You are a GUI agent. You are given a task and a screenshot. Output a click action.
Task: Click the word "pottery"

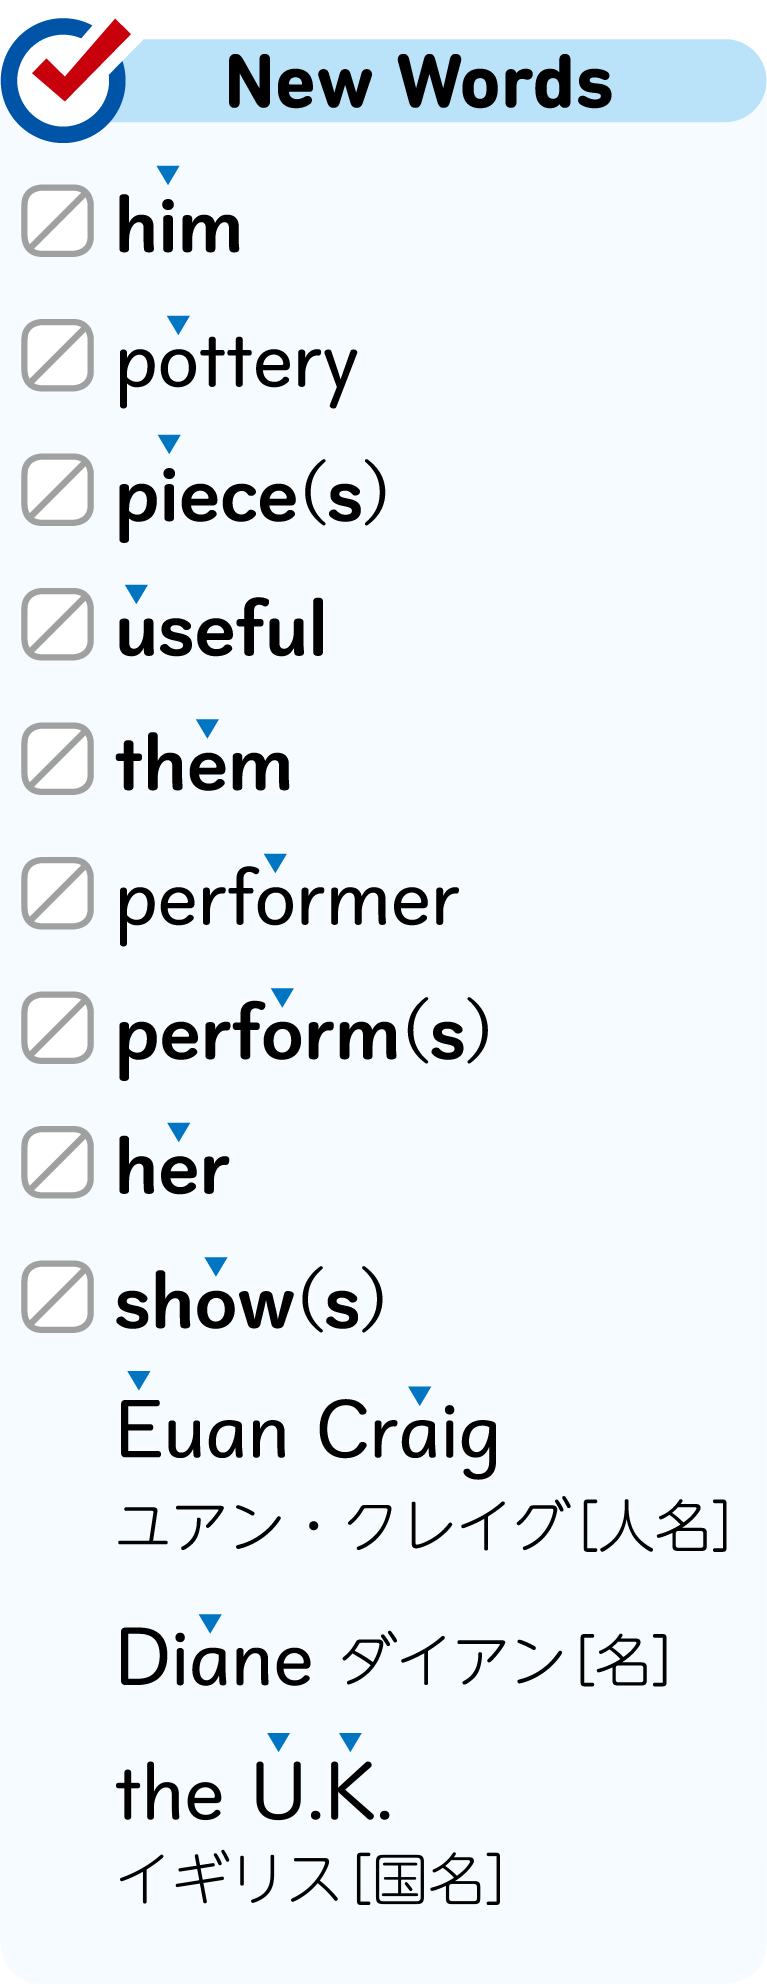pos(237,366)
